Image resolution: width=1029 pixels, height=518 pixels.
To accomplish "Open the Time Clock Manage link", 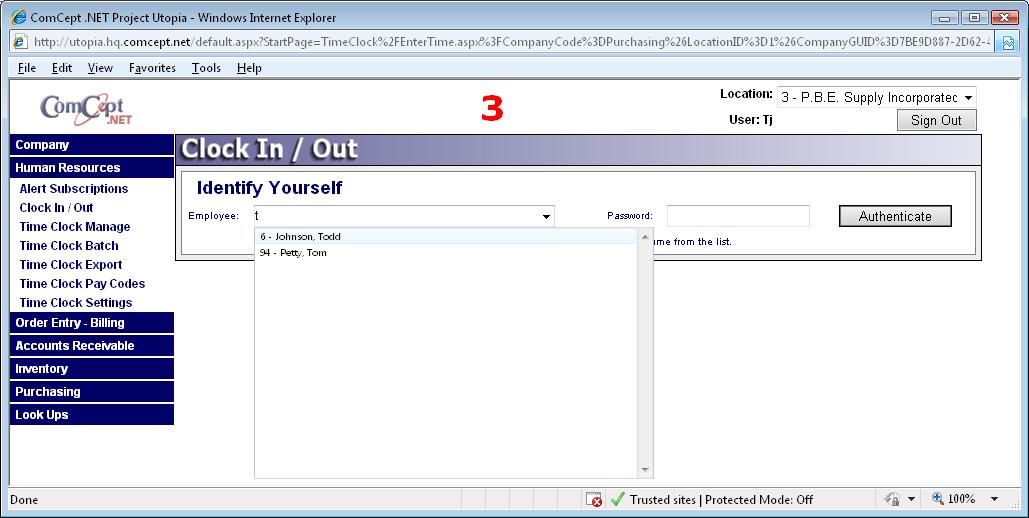I will pyautogui.click(x=75, y=227).
